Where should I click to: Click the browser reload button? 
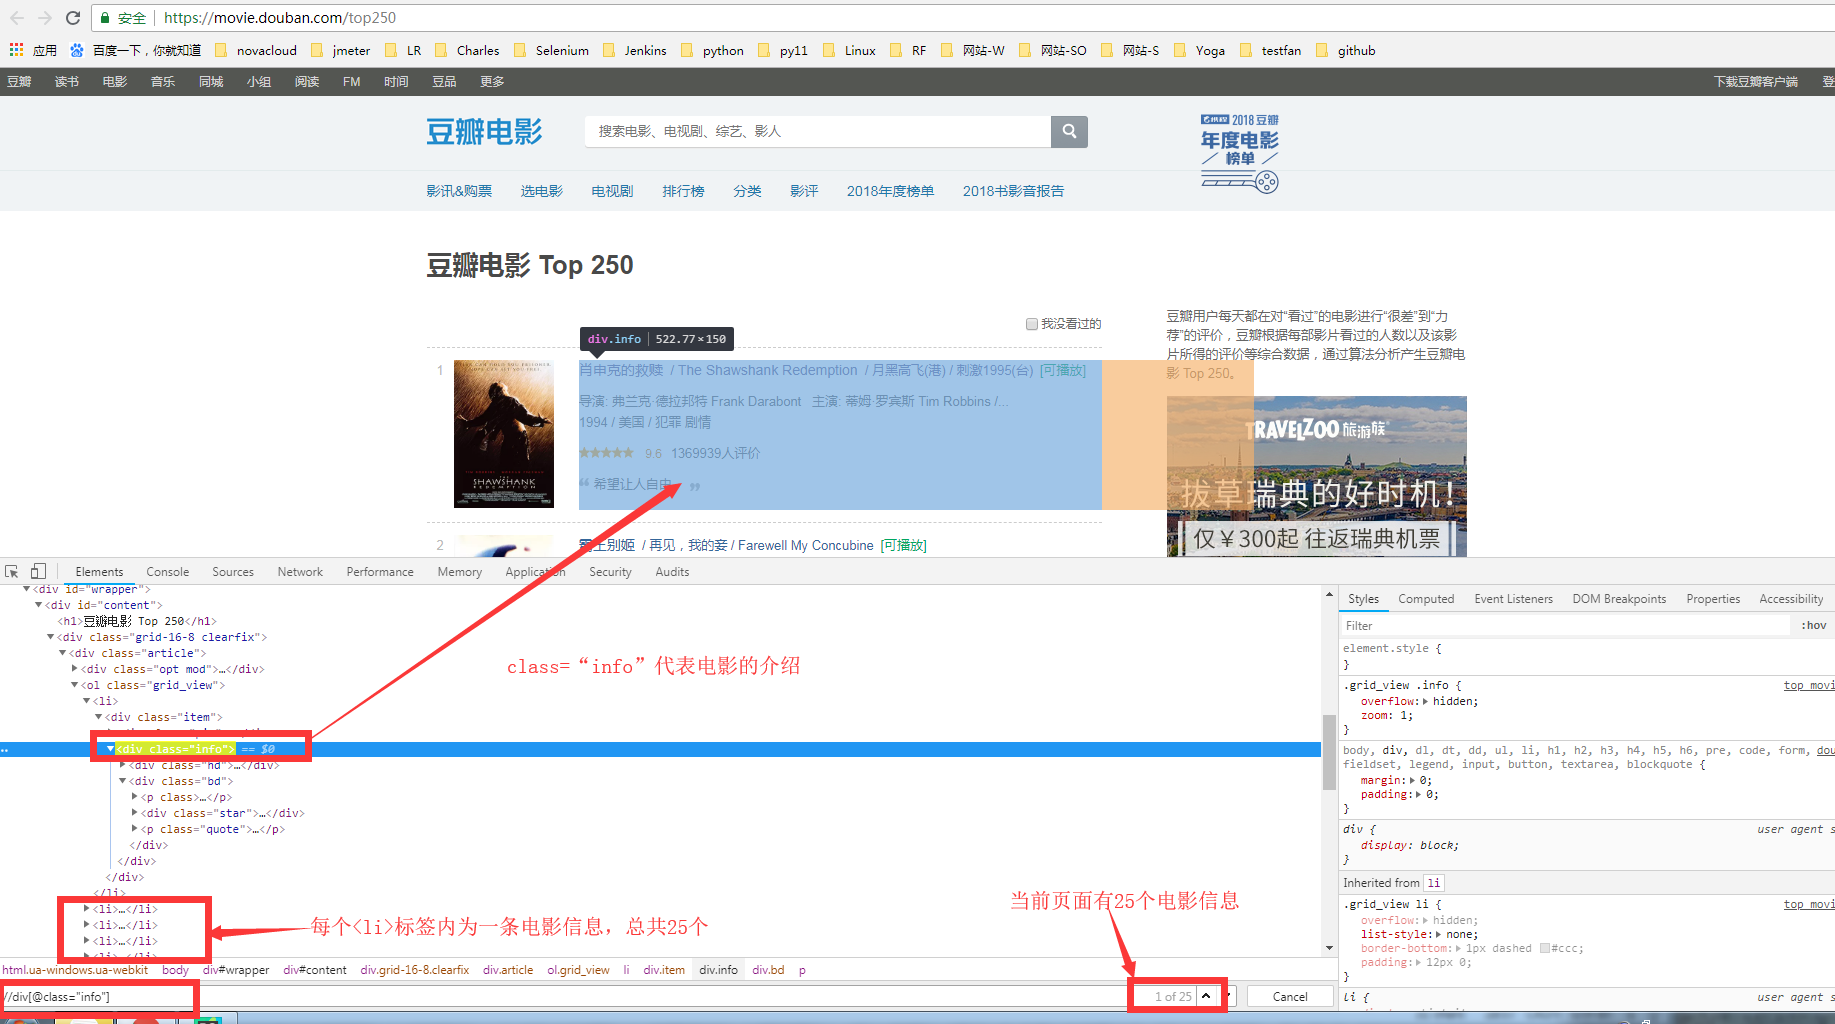point(73,18)
